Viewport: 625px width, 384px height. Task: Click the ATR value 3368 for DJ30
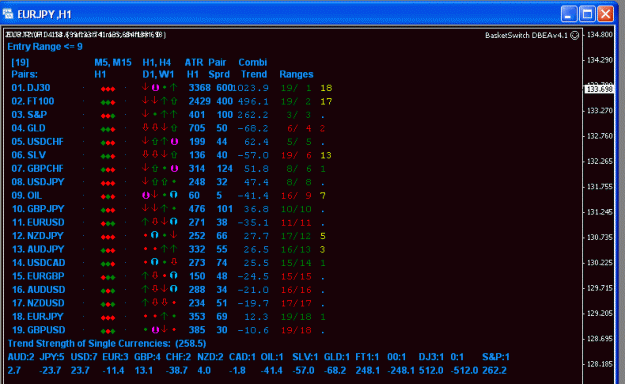click(199, 88)
